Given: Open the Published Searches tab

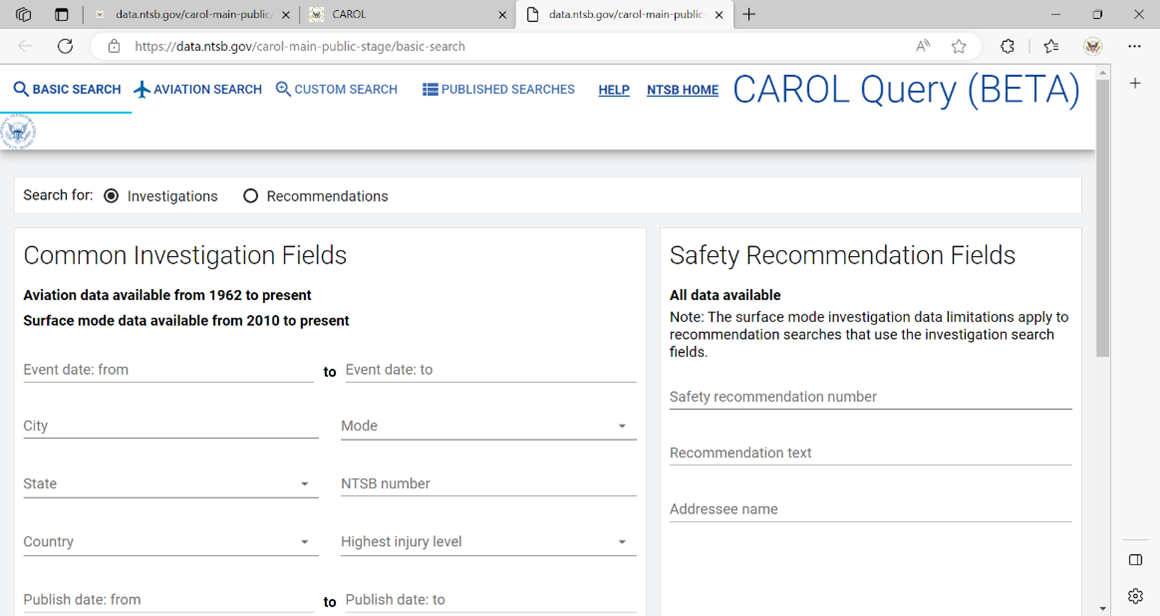Looking at the screenshot, I should click(x=499, y=89).
